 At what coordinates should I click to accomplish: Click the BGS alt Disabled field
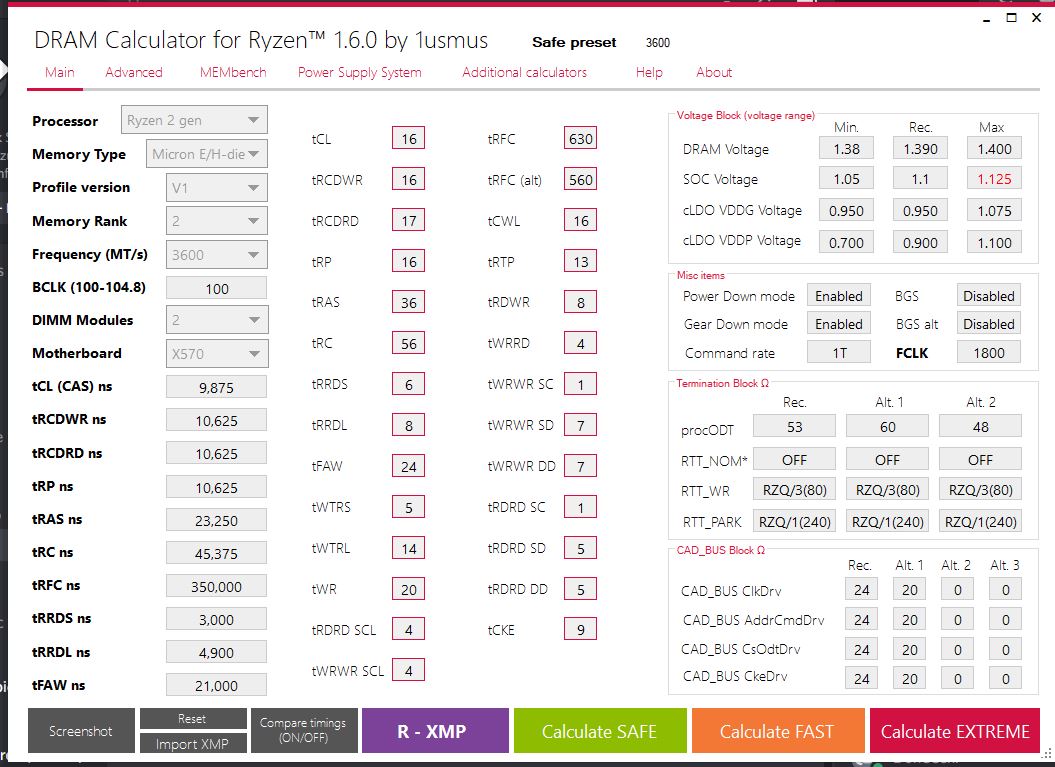coord(988,324)
